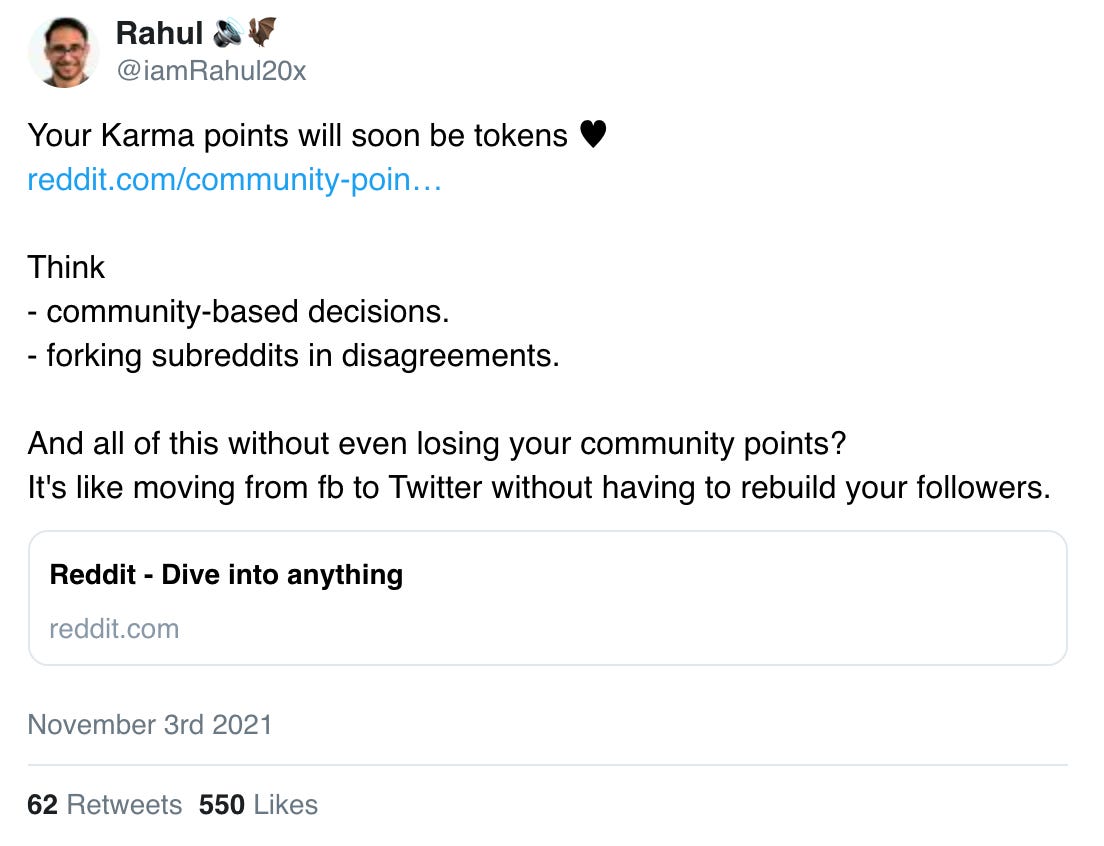
Task: View the 550 Likes list
Action: coord(258,805)
